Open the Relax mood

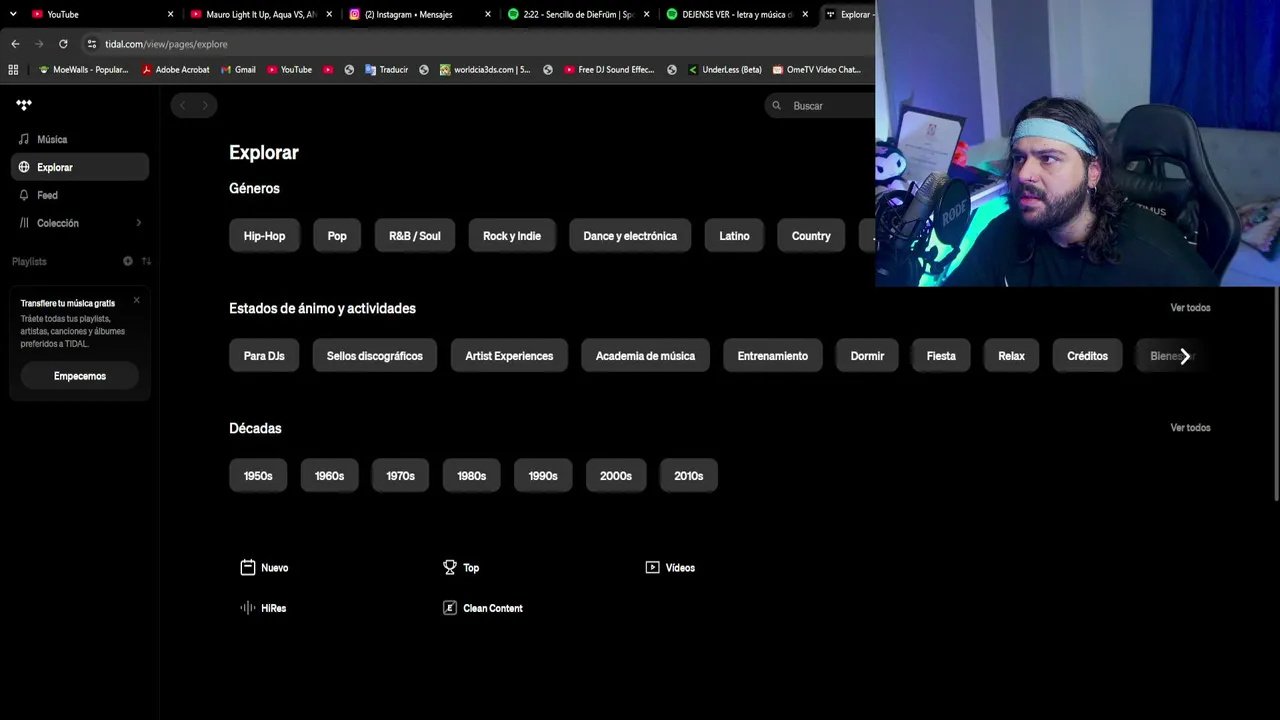(1011, 356)
